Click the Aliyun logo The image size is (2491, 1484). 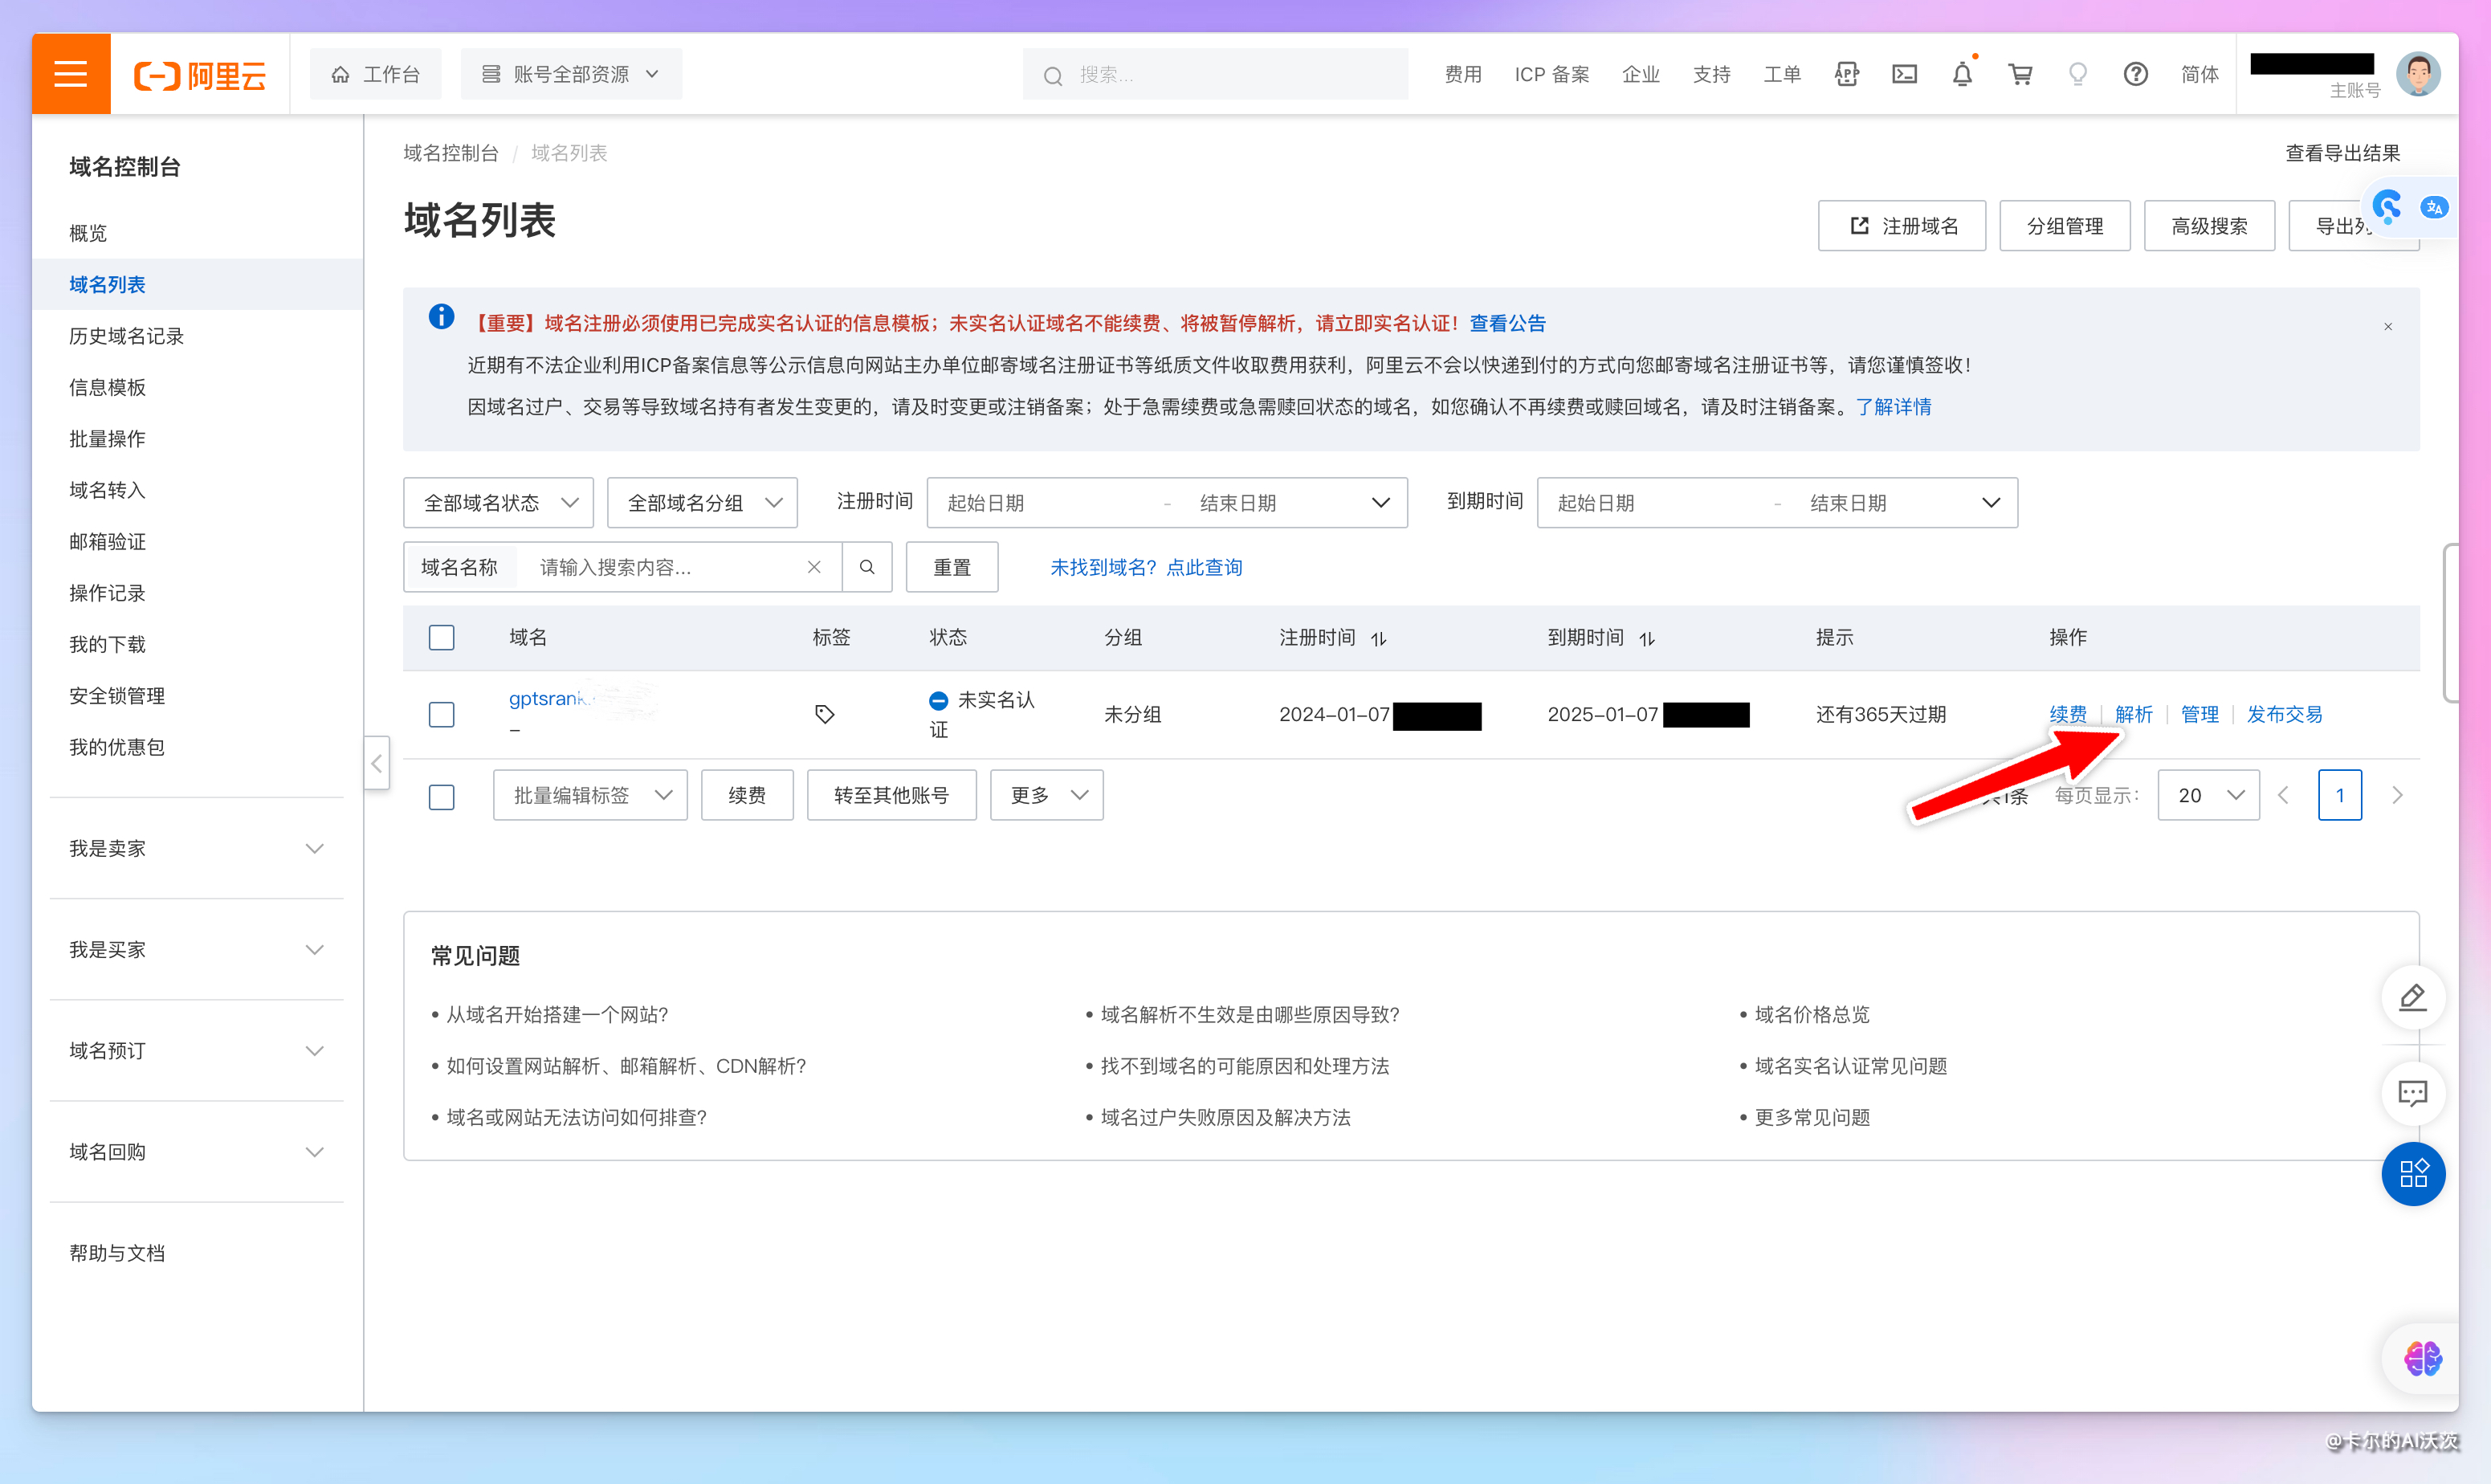coord(200,75)
